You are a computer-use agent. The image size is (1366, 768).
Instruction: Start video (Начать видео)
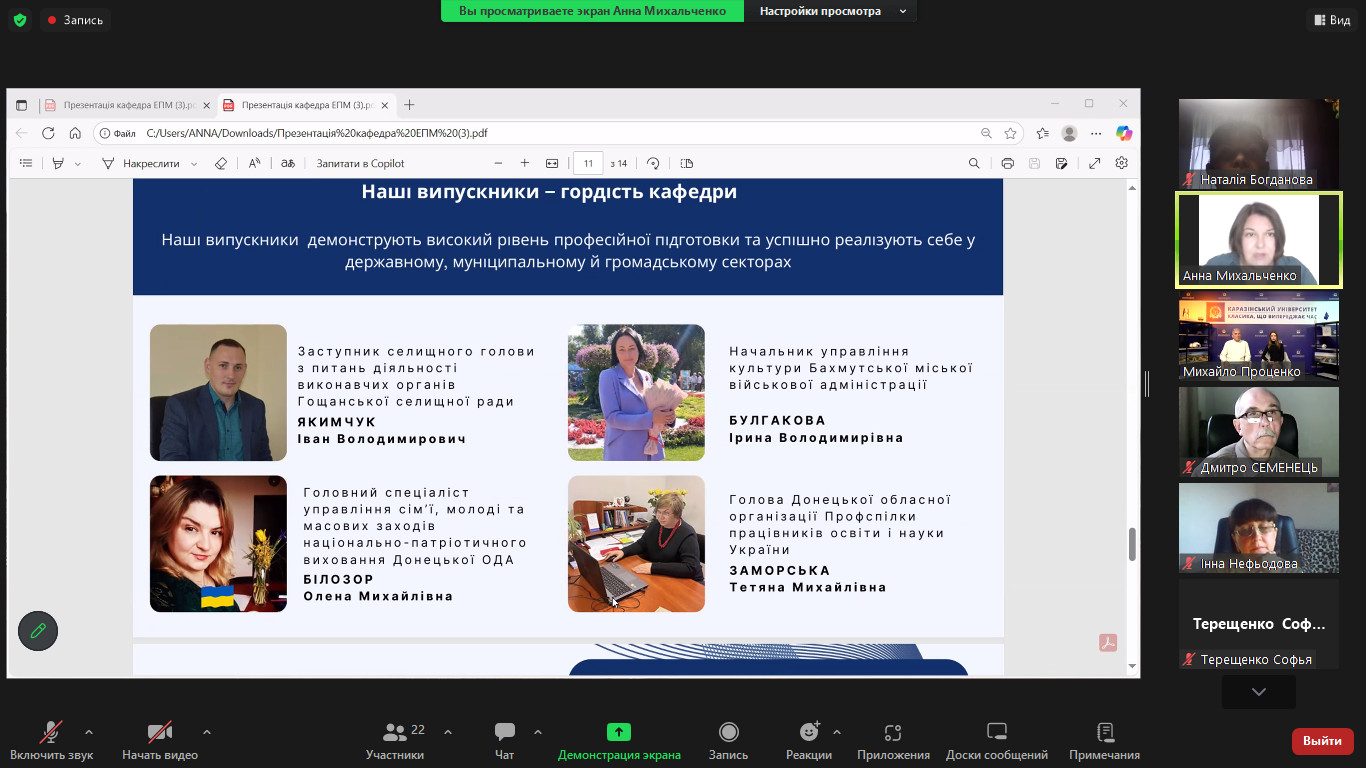coord(160,739)
